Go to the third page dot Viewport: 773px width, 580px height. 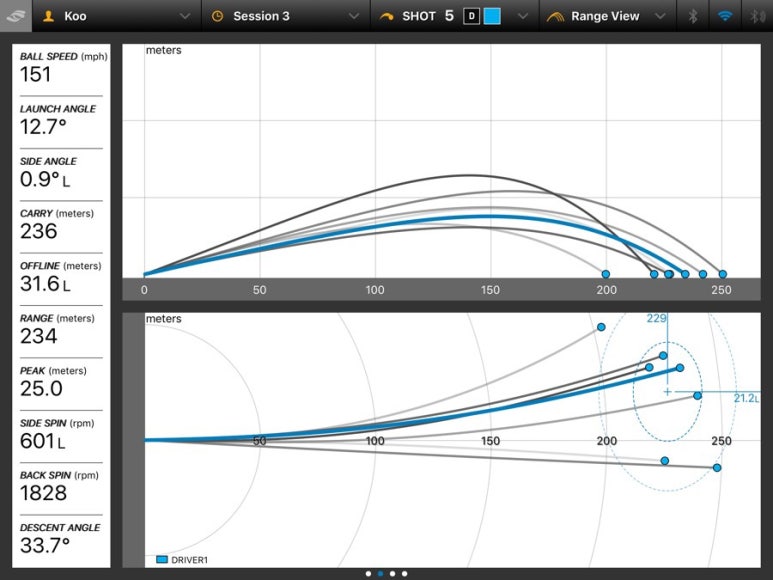(392, 574)
